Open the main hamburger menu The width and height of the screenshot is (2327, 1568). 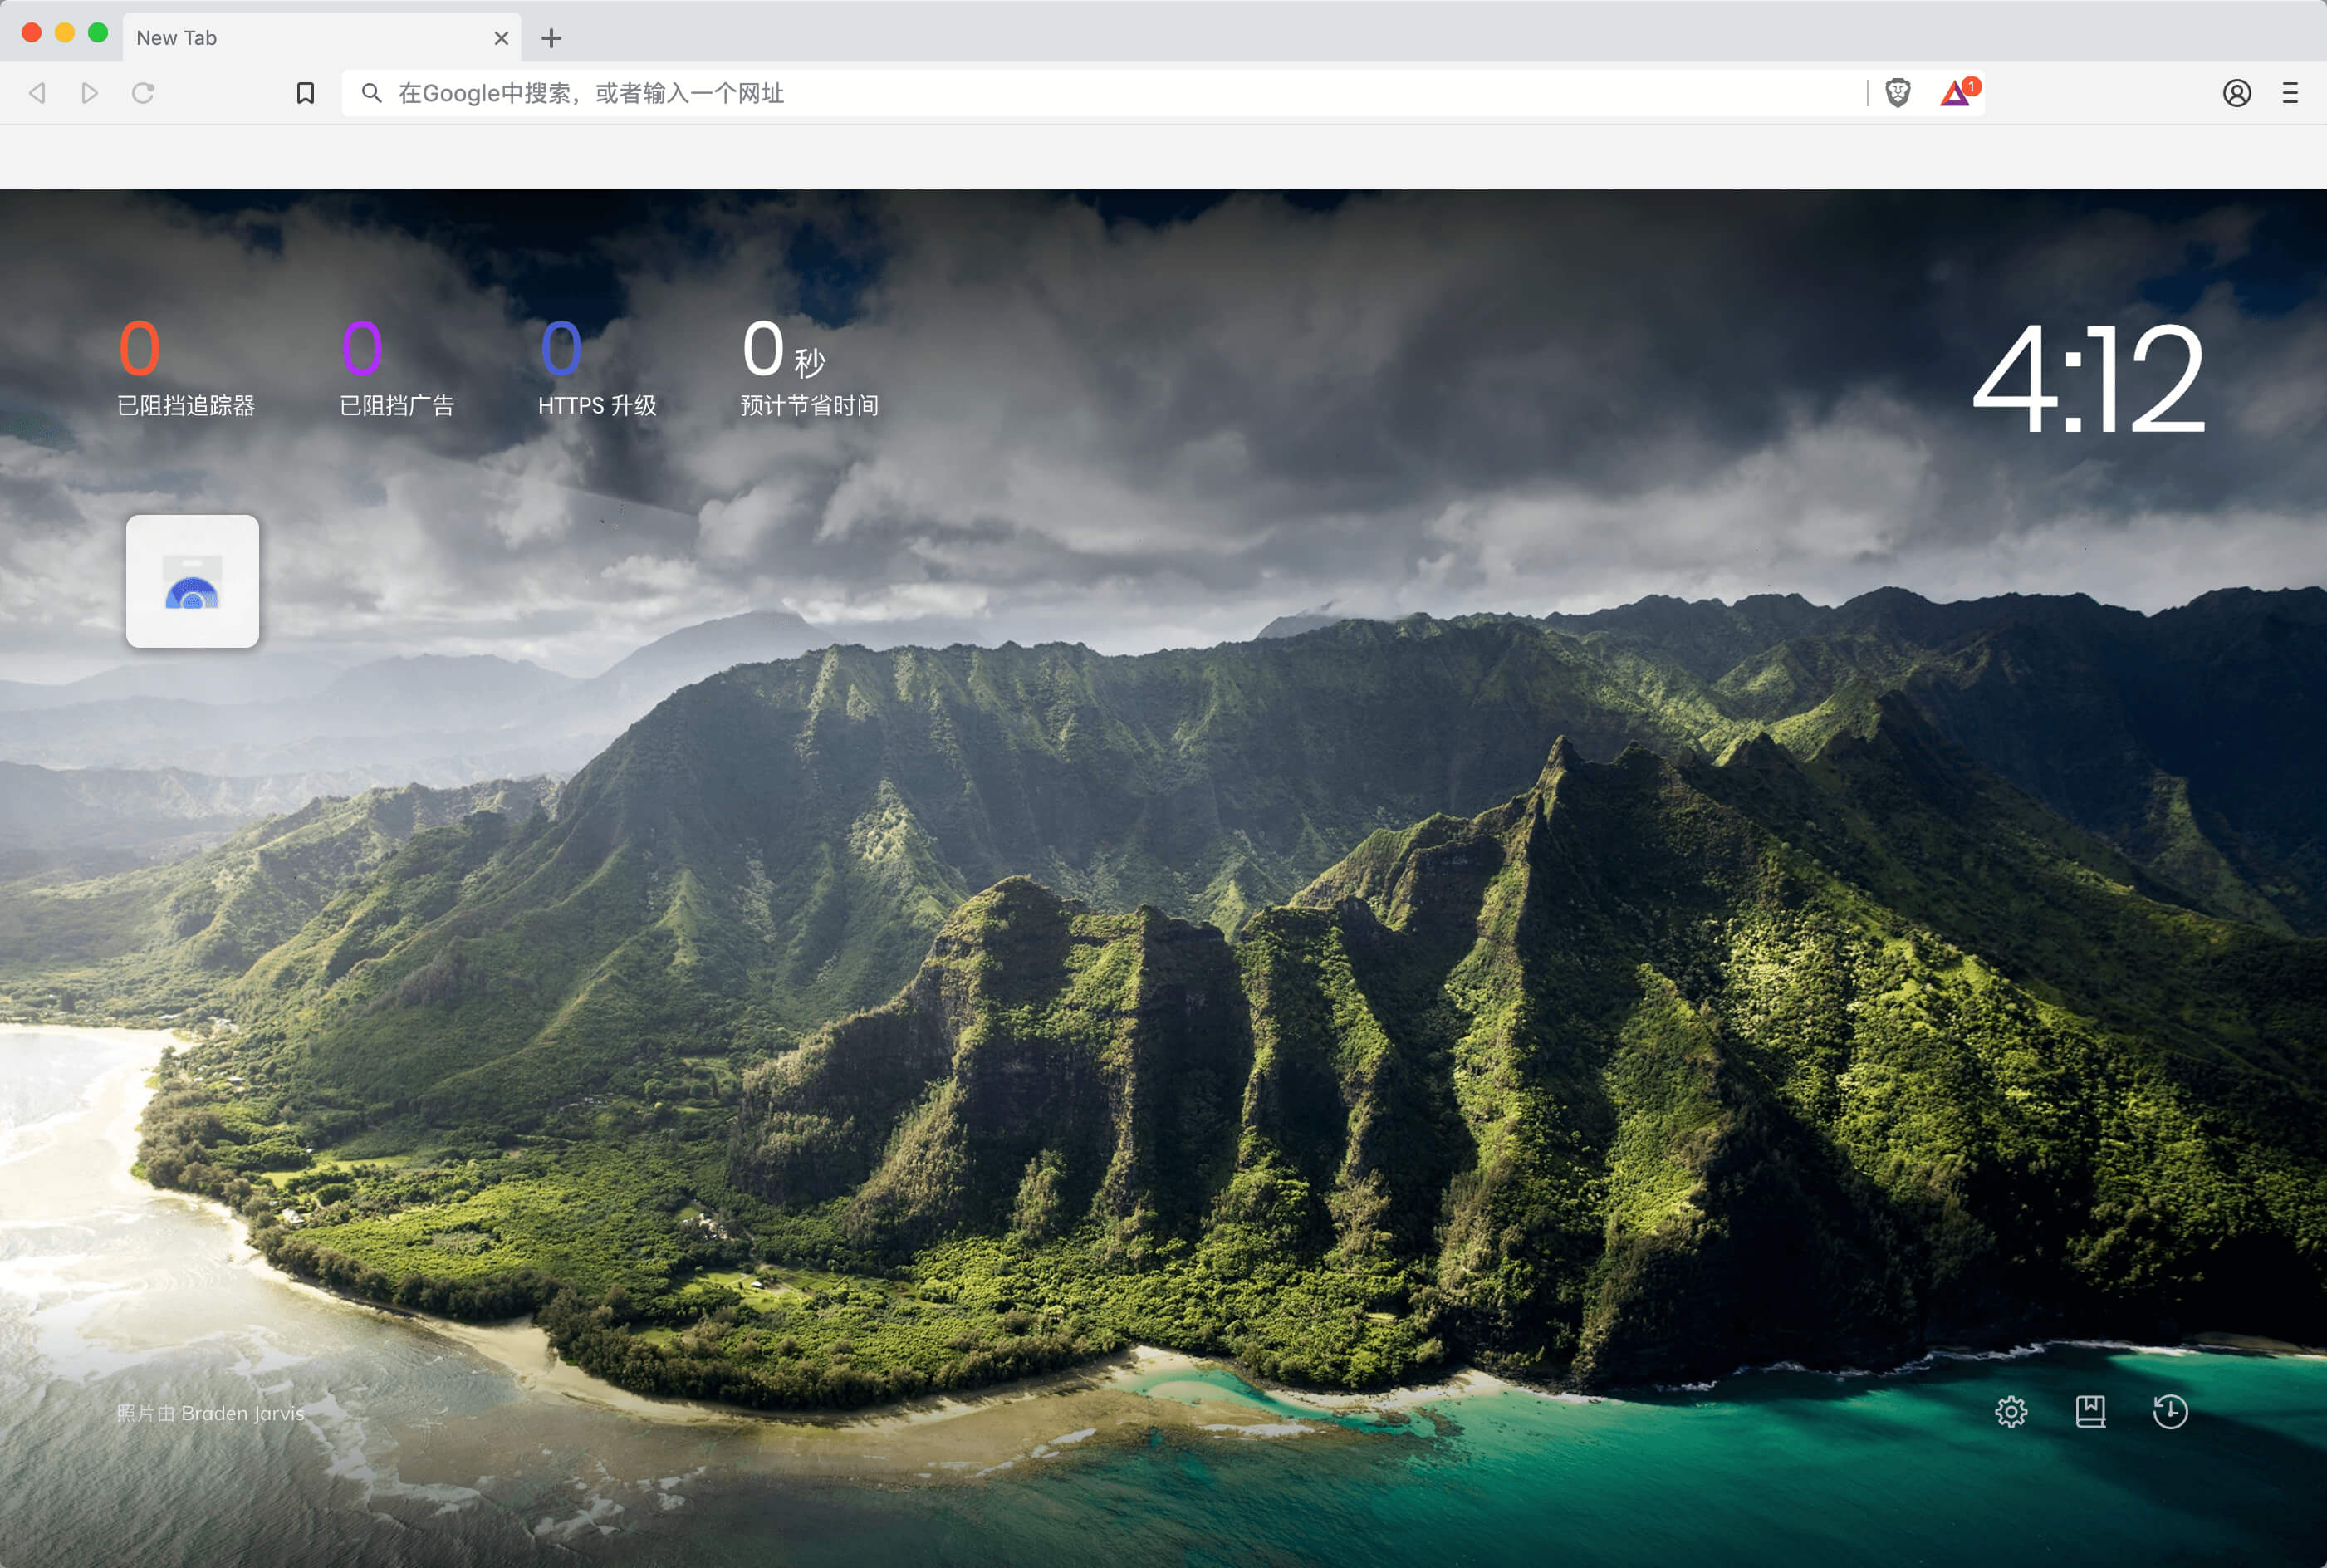2289,93
